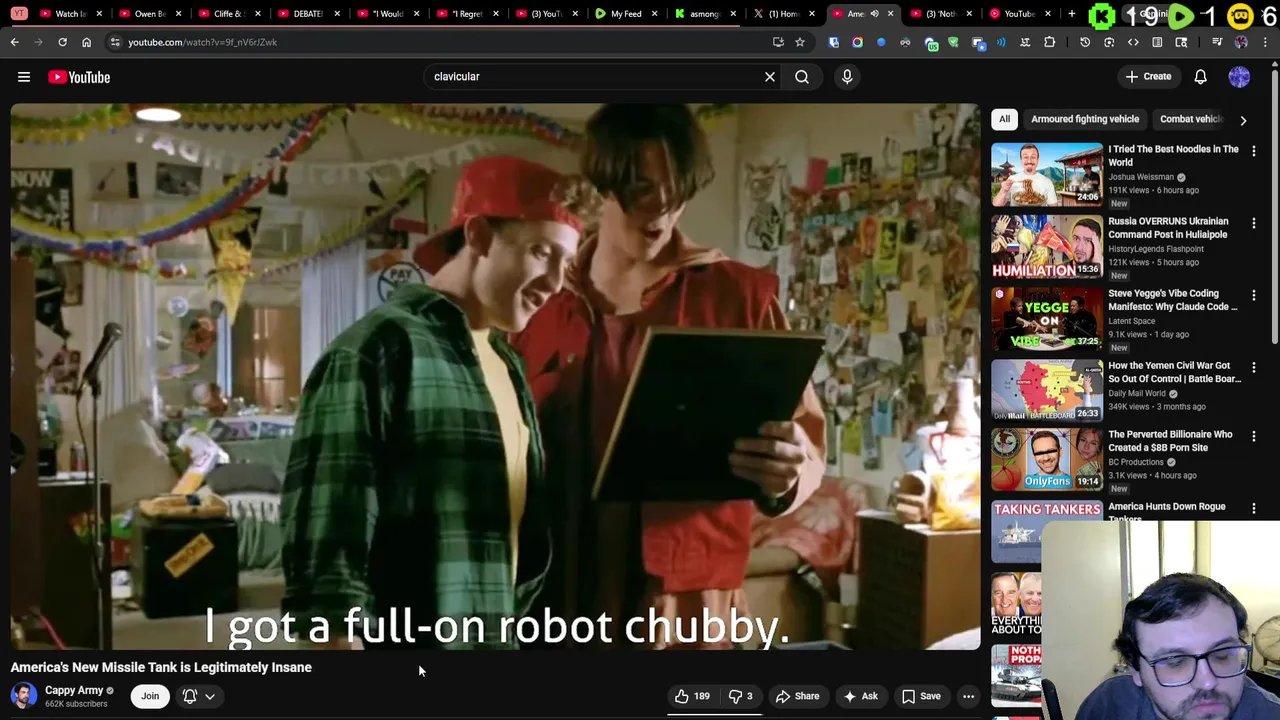Open the account avatar menu
Image resolution: width=1280 pixels, height=720 pixels.
click(1239, 77)
